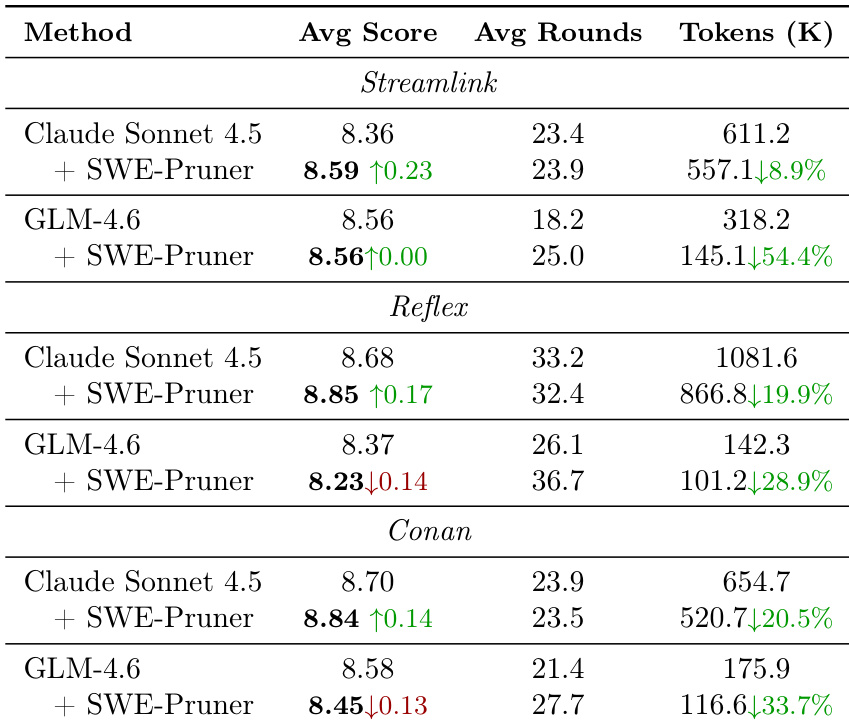849x726 pixels.
Task: Click the 611.2 tokens value
Action: tap(756, 134)
